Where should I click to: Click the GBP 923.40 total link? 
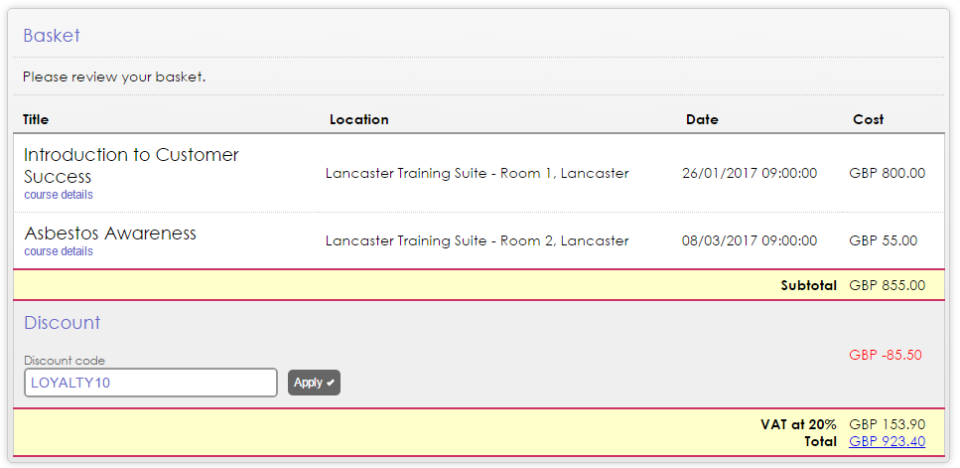point(887,441)
